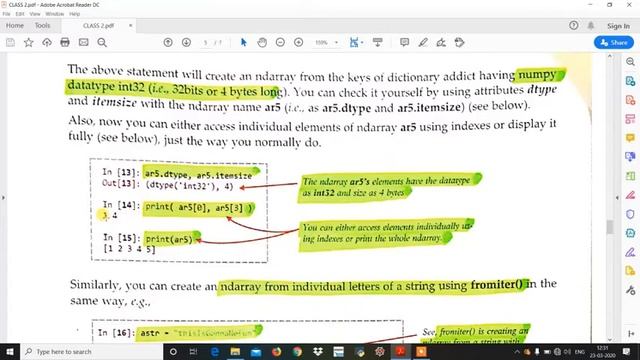640x360 pixels.
Task: Click the Sign document pen icon
Action: click(x=441, y=42)
